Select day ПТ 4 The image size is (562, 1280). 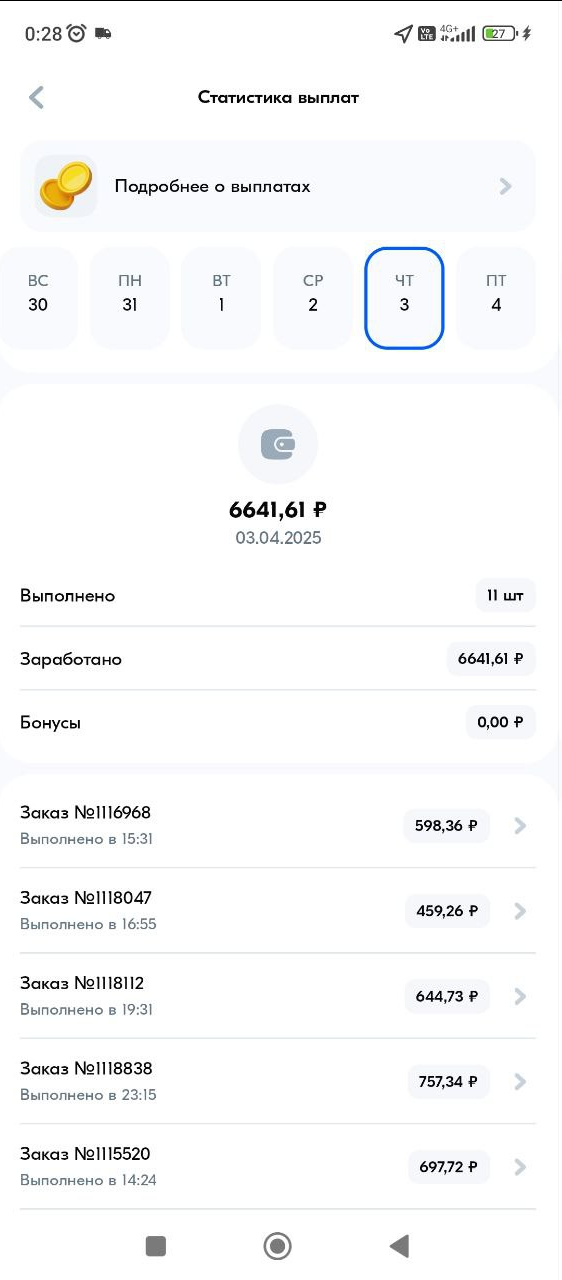click(x=496, y=297)
